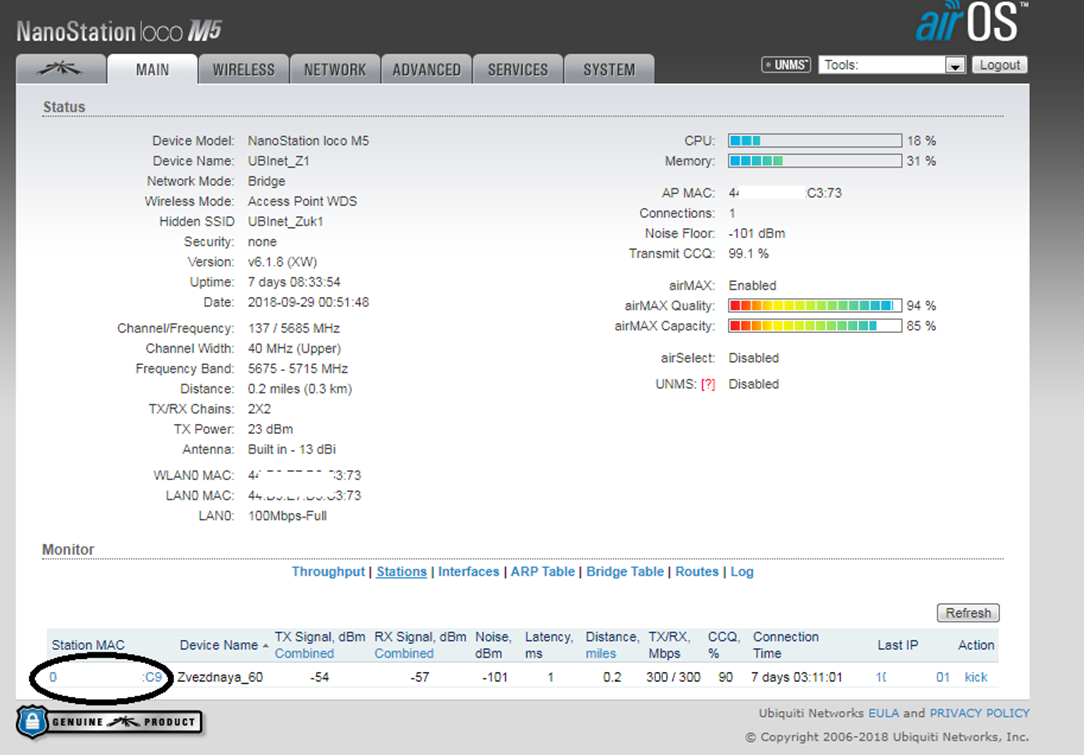1084x755 pixels.
Task: Click the Refresh button
Action: [x=968, y=613]
